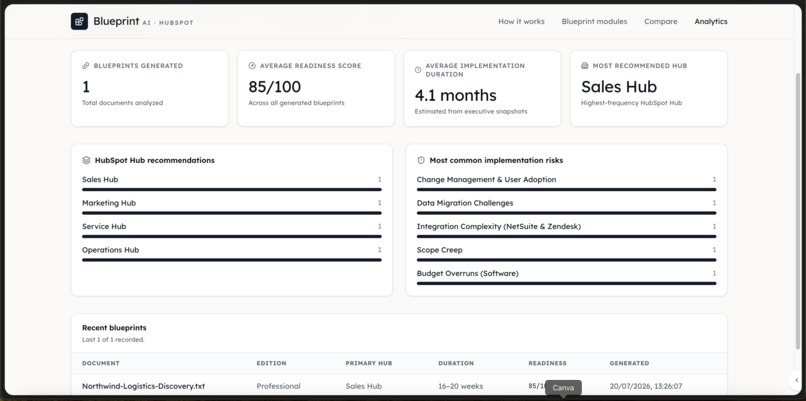
Task: Click the 'Recent blueprints' heading
Action: (114, 327)
